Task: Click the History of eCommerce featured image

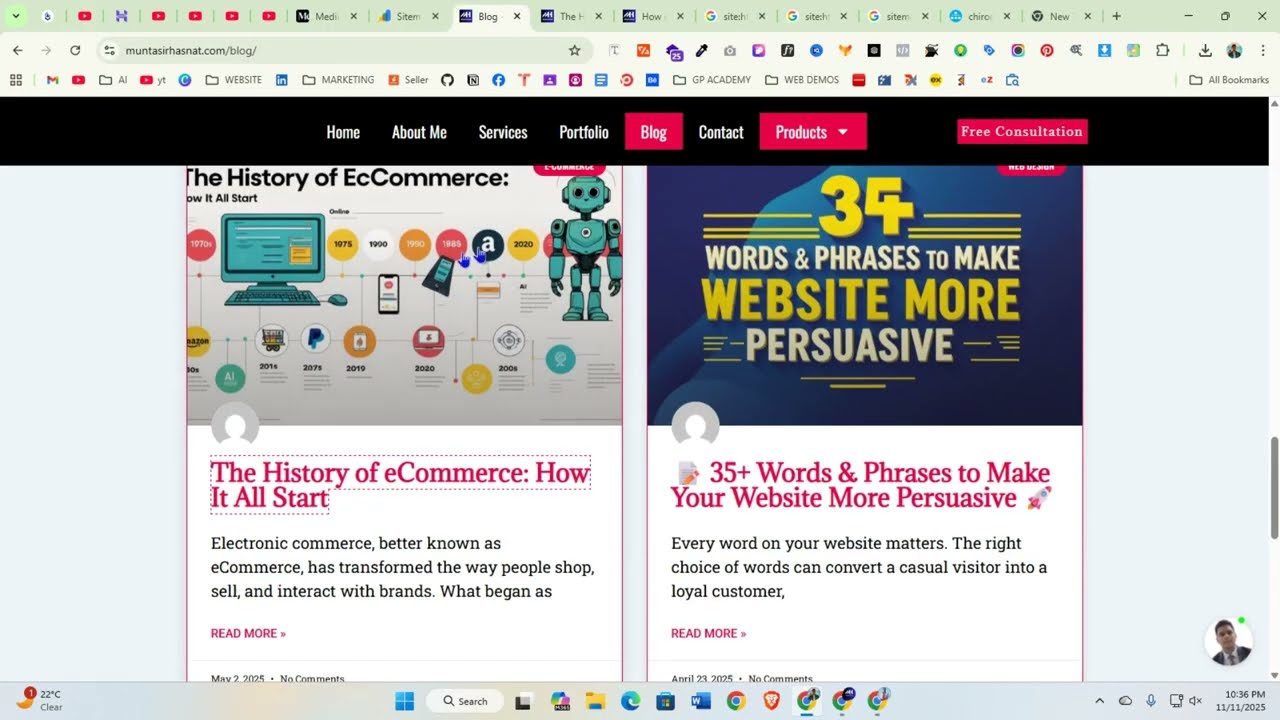Action: 404,295
